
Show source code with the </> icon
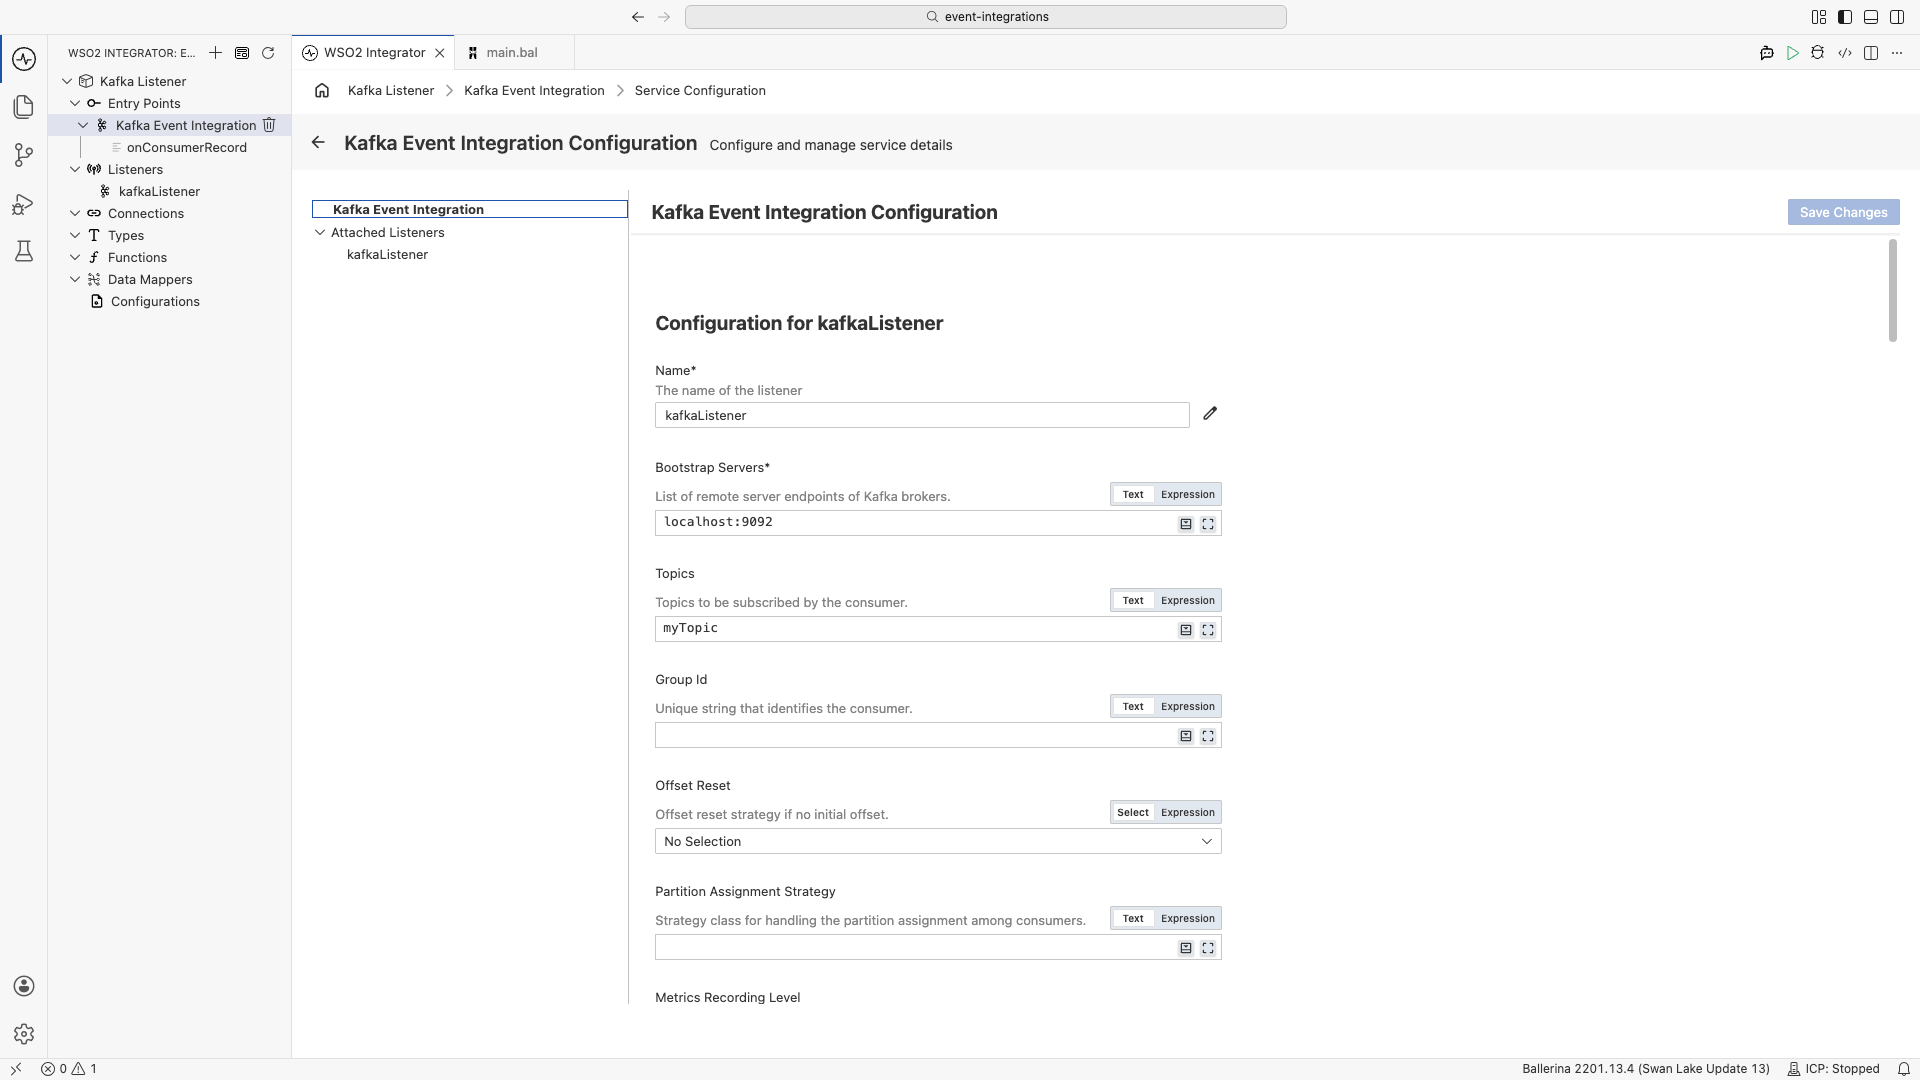click(x=1845, y=53)
